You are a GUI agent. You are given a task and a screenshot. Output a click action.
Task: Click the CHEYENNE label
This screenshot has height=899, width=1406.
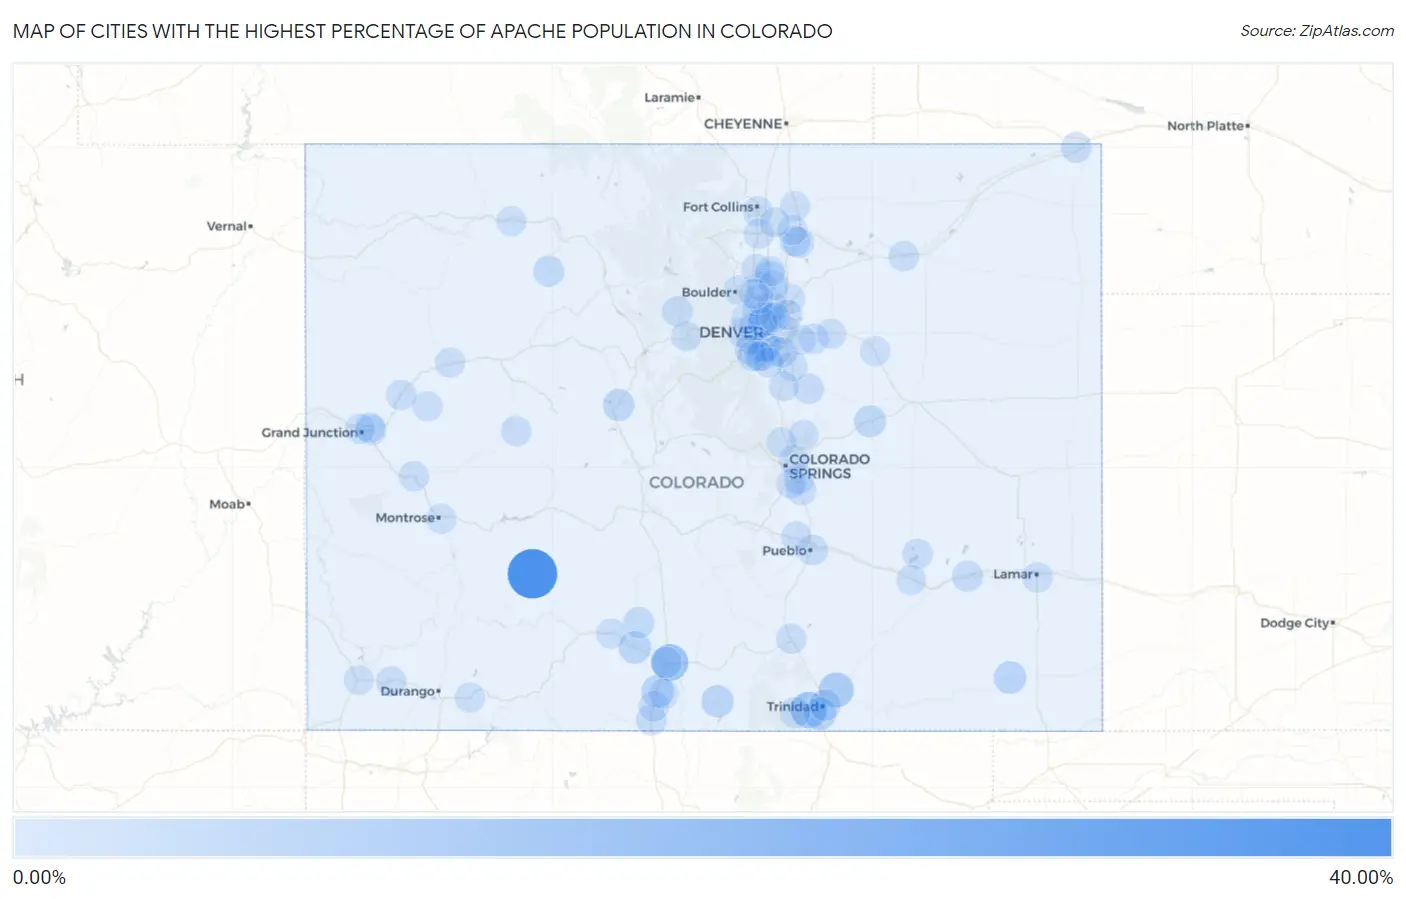point(744,124)
